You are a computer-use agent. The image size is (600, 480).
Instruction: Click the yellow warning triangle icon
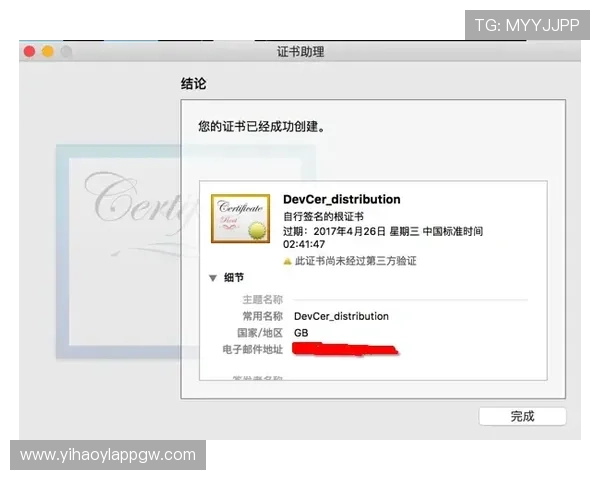tap(287, 261)
